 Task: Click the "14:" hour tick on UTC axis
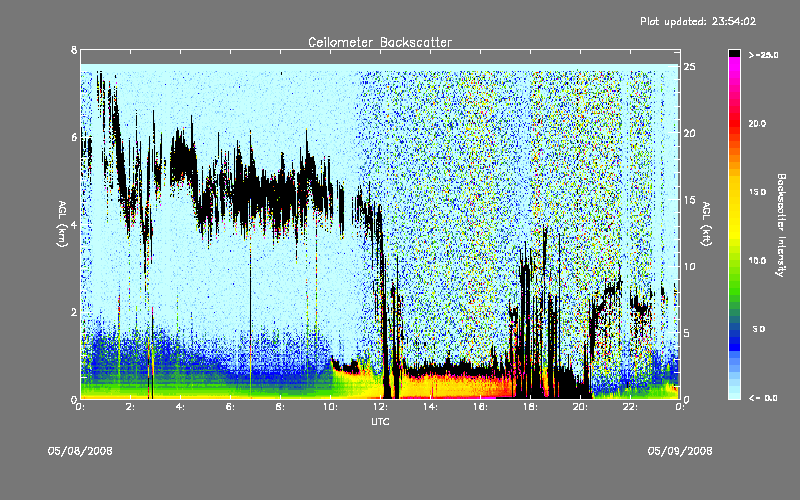(x=431, y=407)
